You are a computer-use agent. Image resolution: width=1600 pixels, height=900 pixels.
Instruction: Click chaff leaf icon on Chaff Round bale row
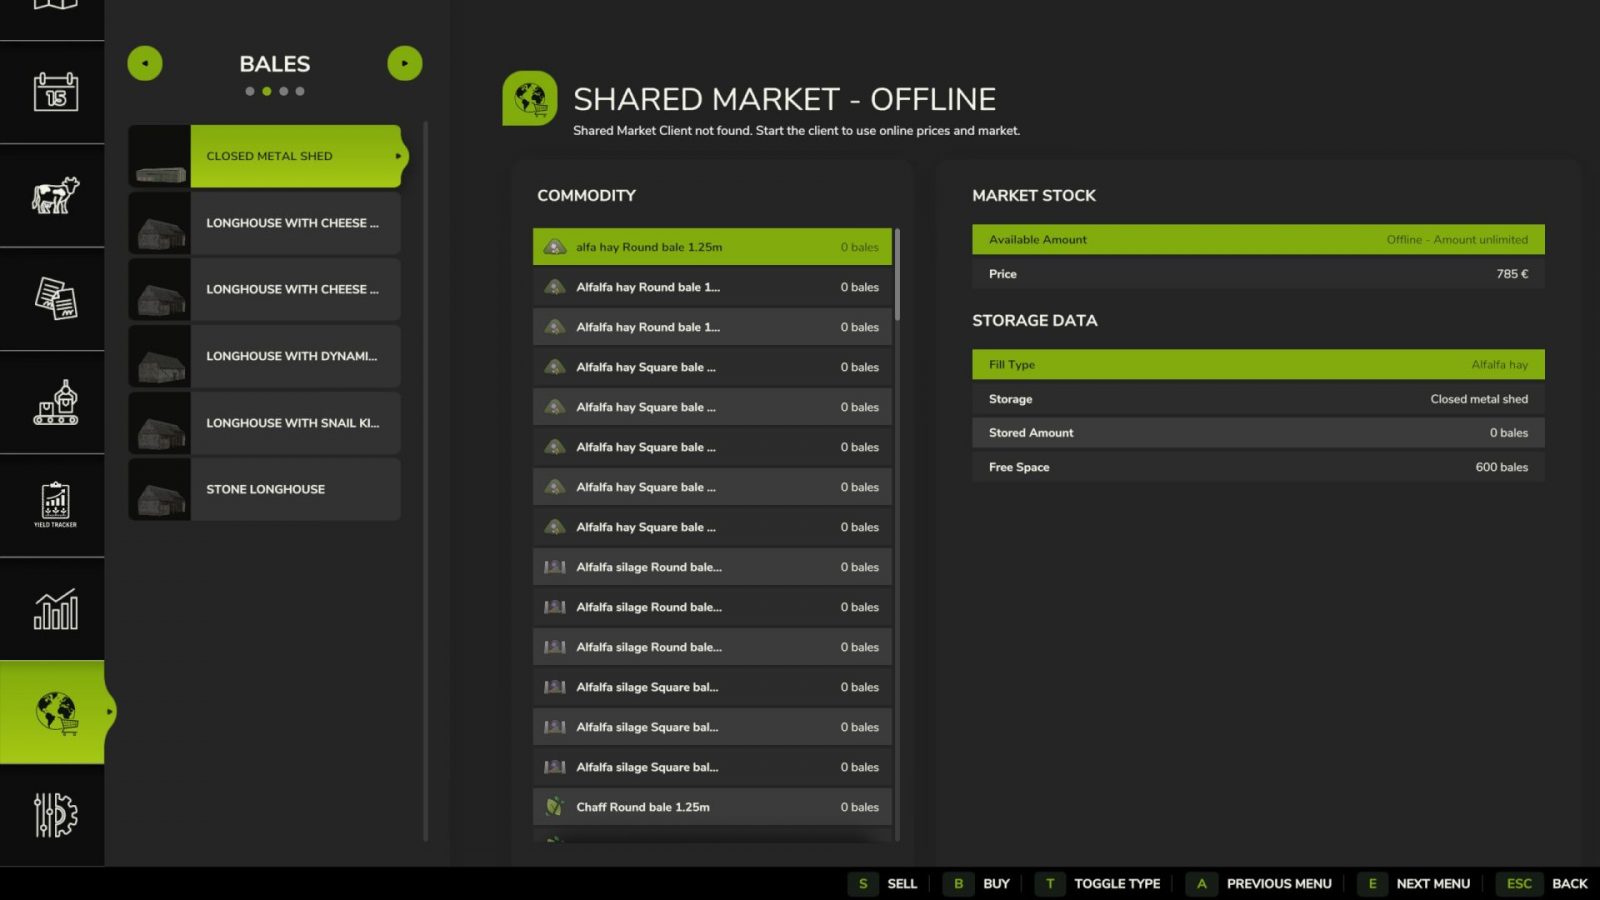click(x=555, y=807)
